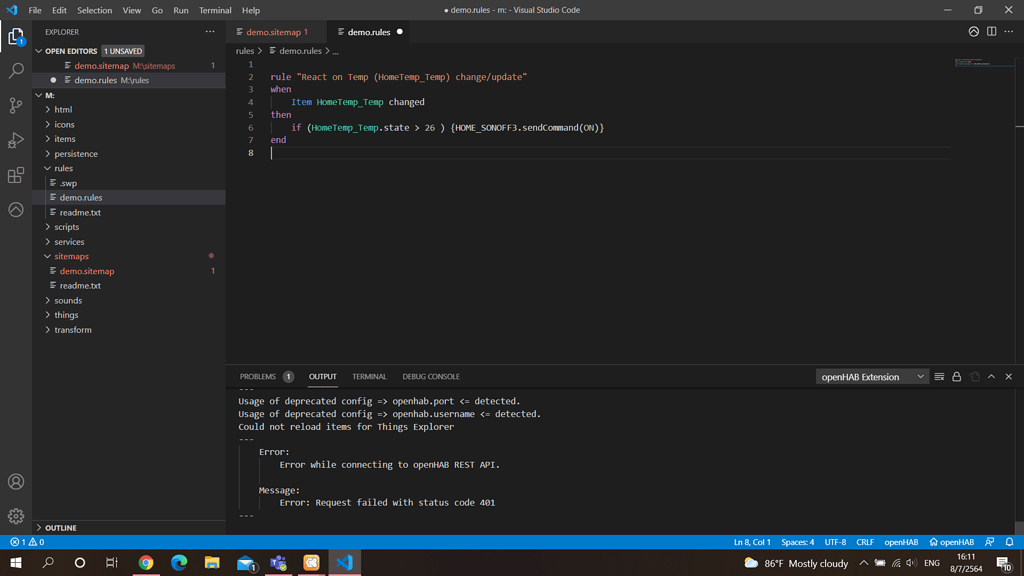
Task: Open the Run and Debug view
Action: tap(15, 140)
